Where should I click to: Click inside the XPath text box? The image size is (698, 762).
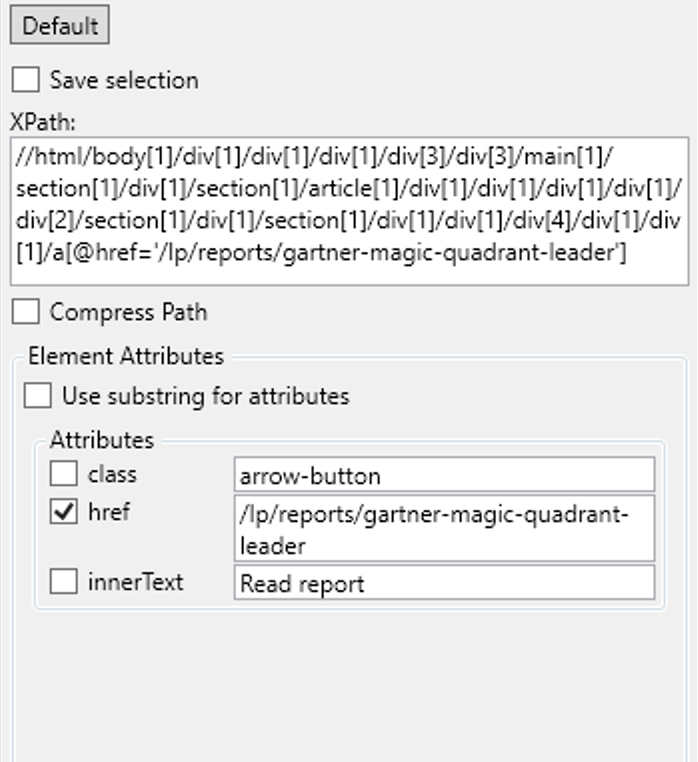pos(350,211)
